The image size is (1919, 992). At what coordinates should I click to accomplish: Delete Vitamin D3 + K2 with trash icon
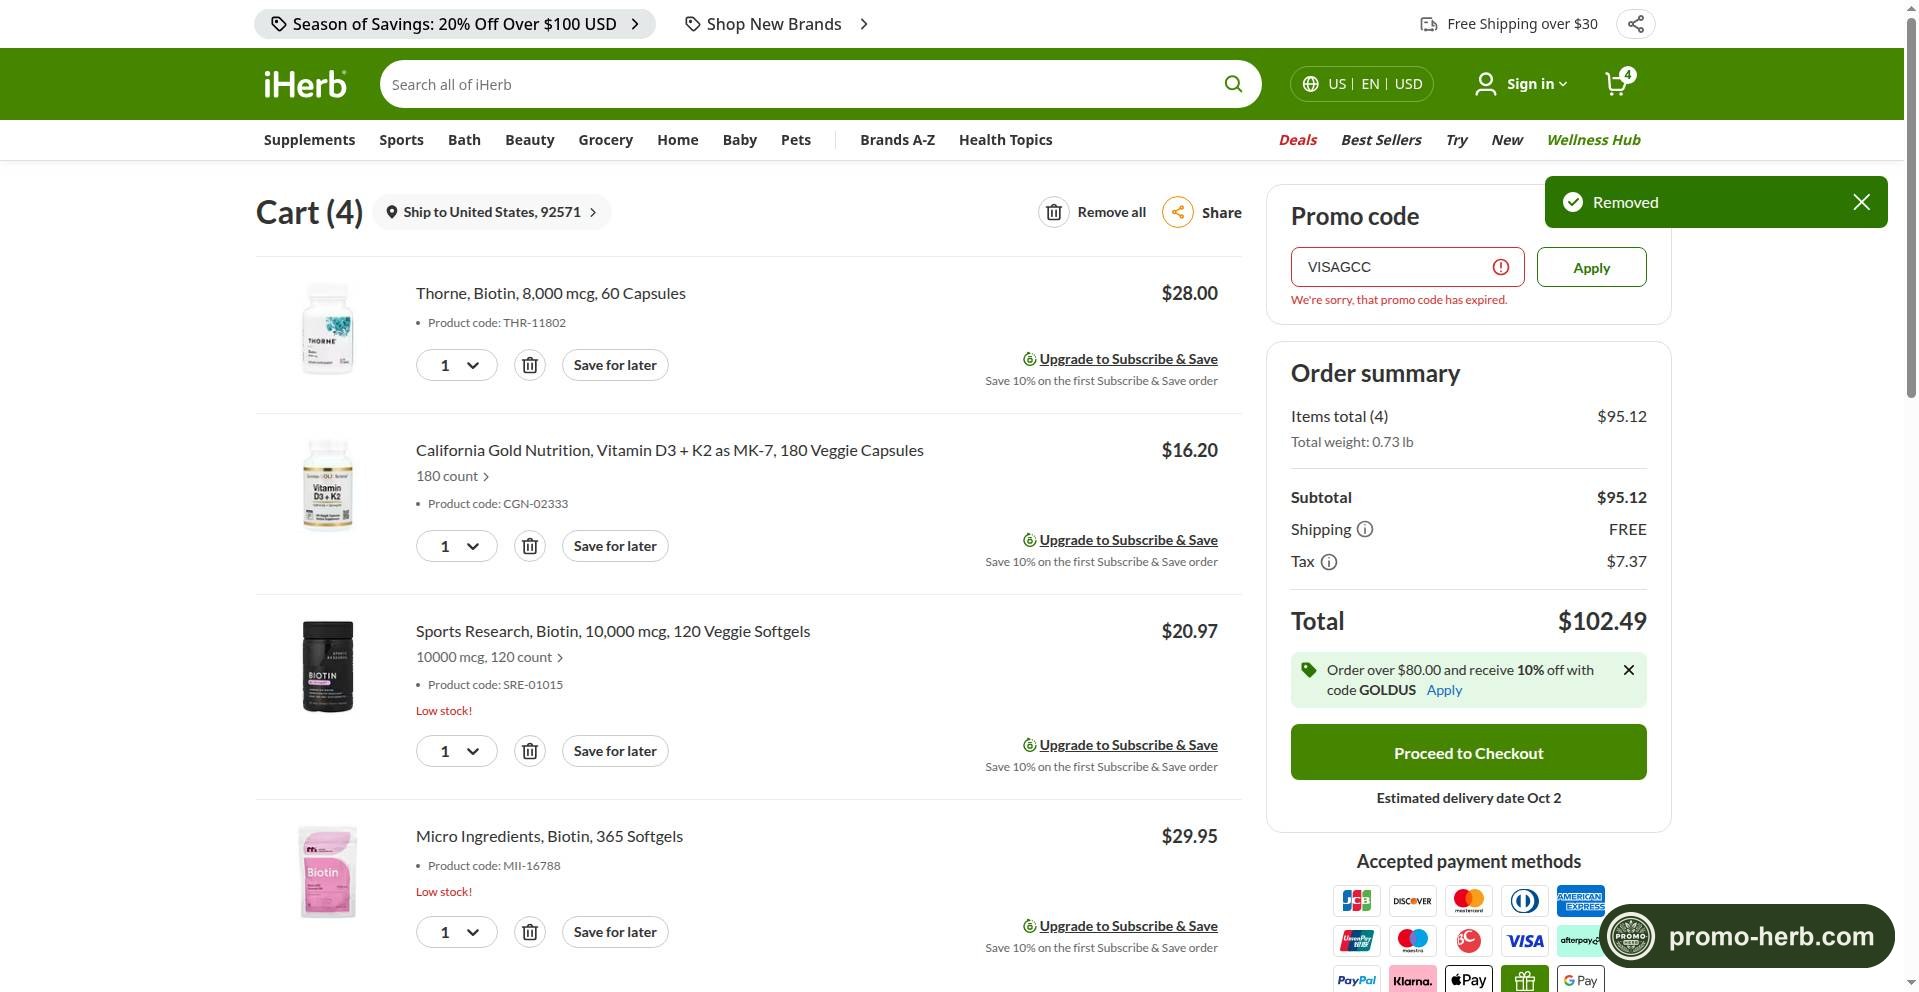pyautogui.click(x=530, y=546)
